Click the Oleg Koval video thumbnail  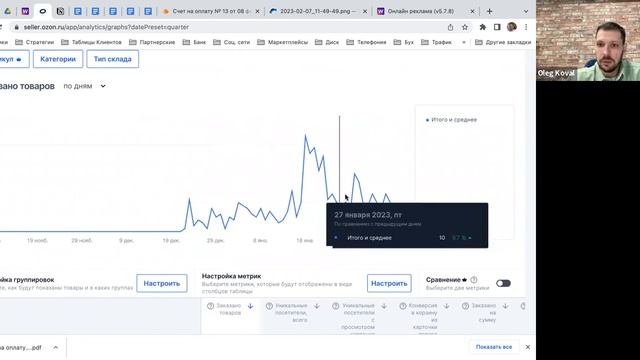[x=588, y=40]
